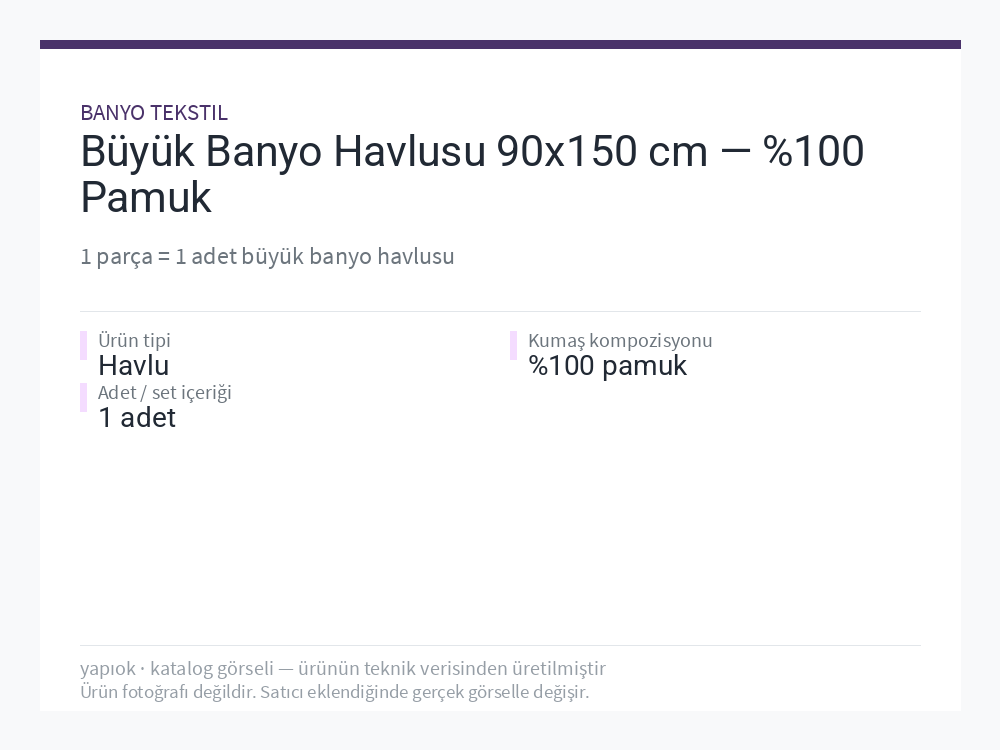This screenshot has height=750, width=1000.
Task: Click the purple marker beside Adet / set içeriği
Action: 84,397
